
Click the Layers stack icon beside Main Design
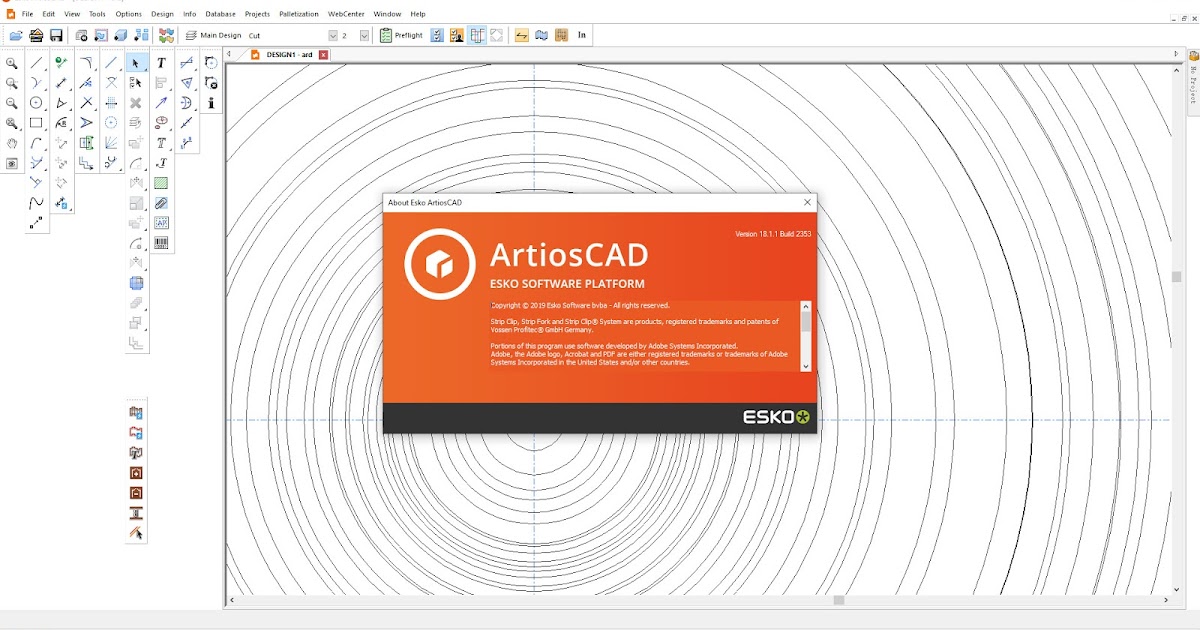coord(190,35)
